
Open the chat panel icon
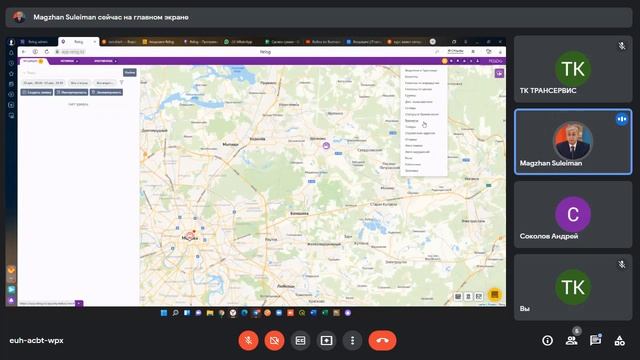pyautogui.click(x=596, y=340)
